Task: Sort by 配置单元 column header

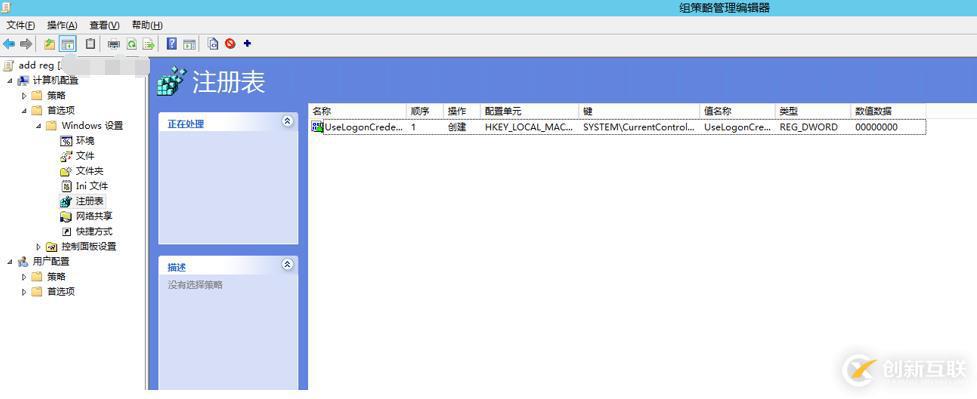Action: coord(530,111)
